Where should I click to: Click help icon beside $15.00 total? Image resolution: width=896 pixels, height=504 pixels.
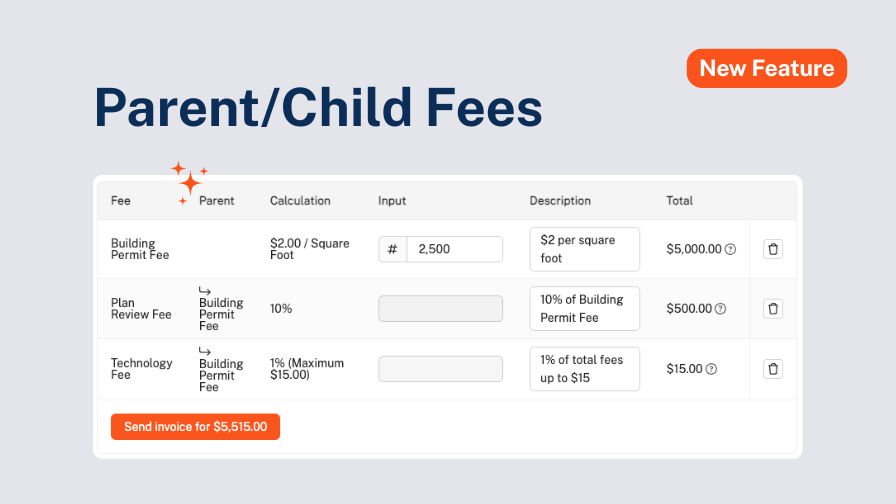(x=711, y=369)
